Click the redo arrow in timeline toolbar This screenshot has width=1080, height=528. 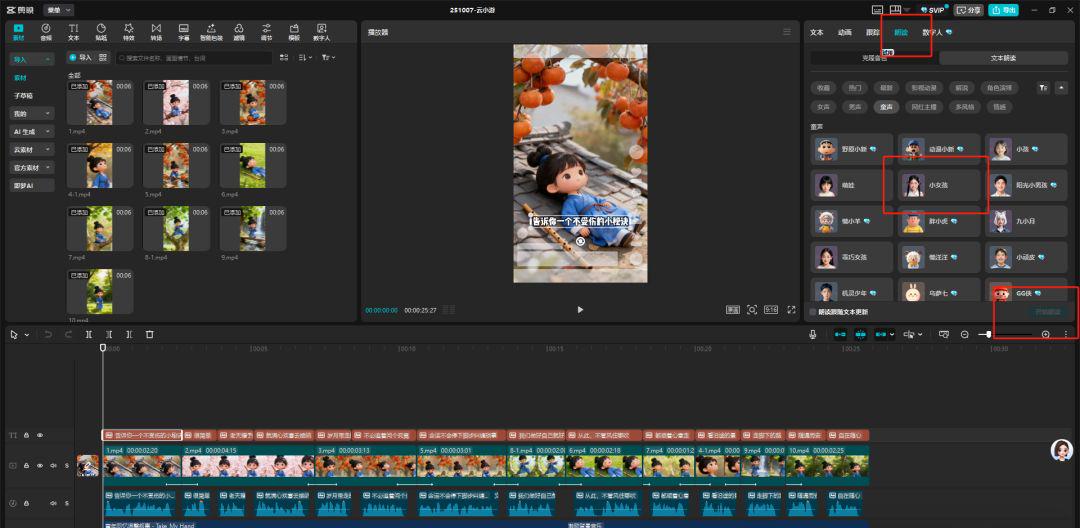[x=68, y=335]
